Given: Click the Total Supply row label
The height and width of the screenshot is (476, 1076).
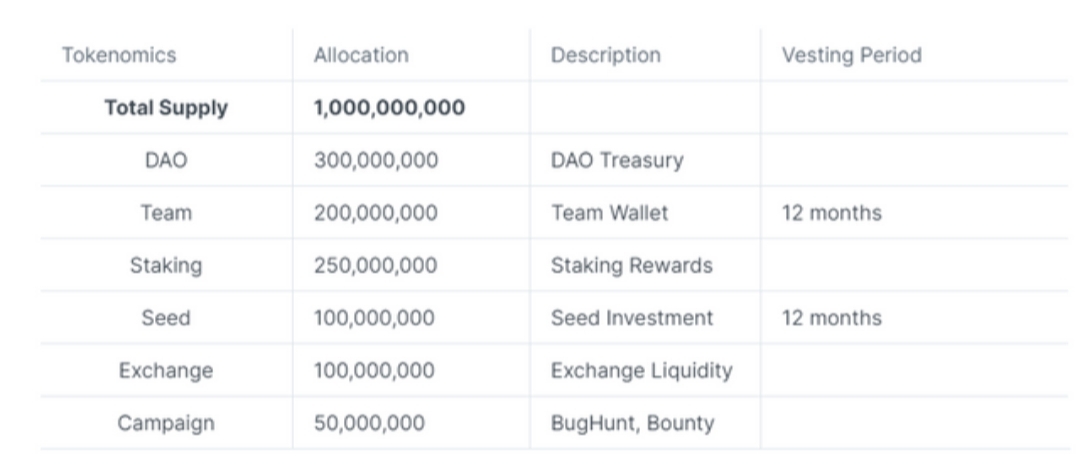Looking at the screenshot, I should (x=166, y=108).
